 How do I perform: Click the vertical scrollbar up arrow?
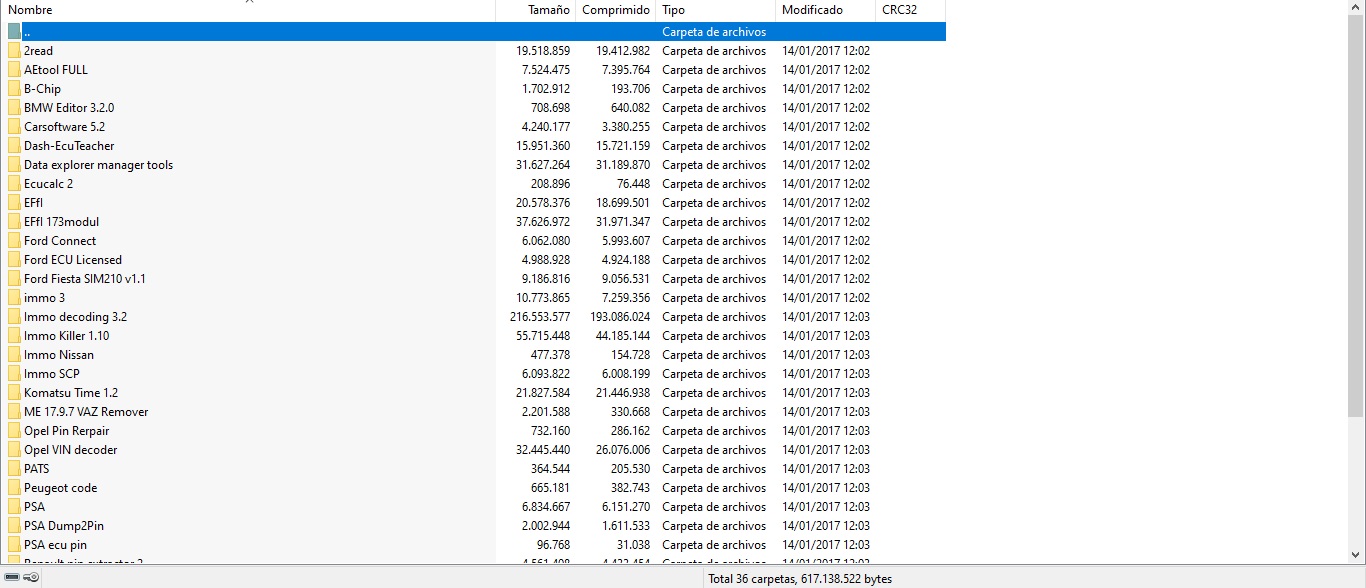tap(1356, 9)
